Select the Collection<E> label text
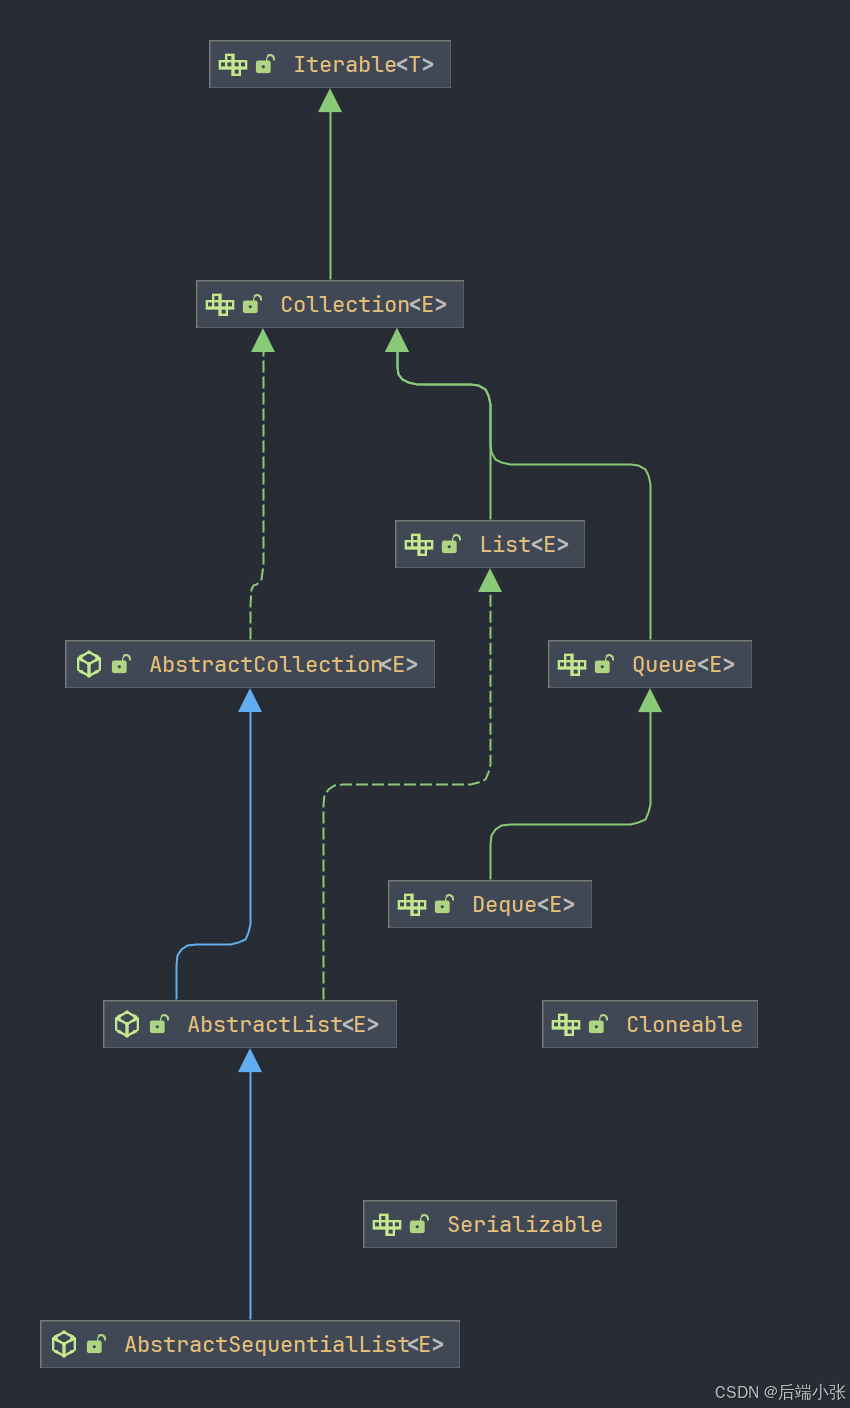This screenshot has height=1408, width=850. [x=364, y=304]
